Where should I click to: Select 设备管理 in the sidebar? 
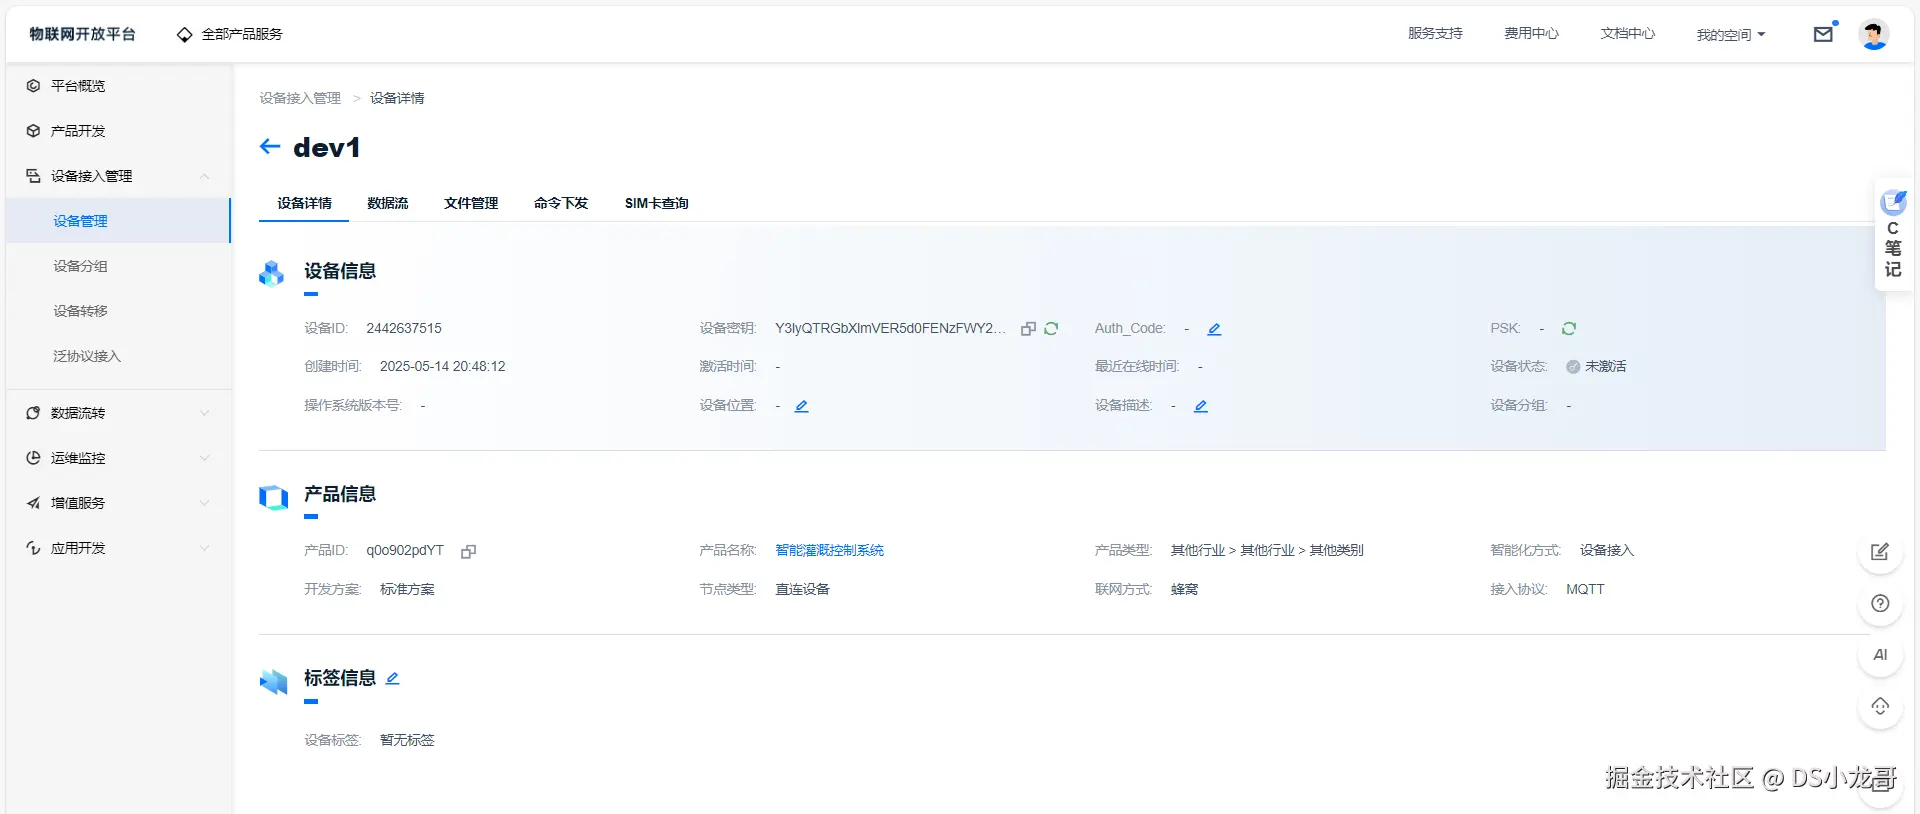[x=118, y=221]
